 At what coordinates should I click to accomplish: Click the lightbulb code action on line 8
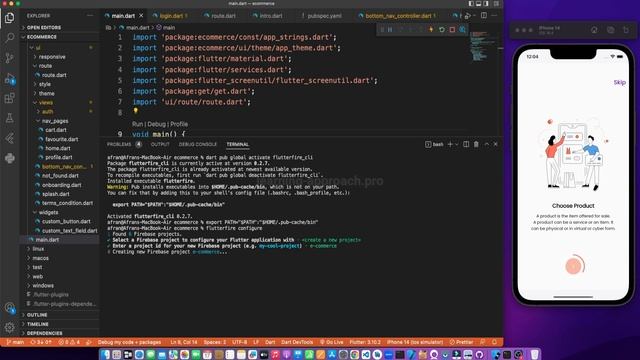[x=136, y=111]
